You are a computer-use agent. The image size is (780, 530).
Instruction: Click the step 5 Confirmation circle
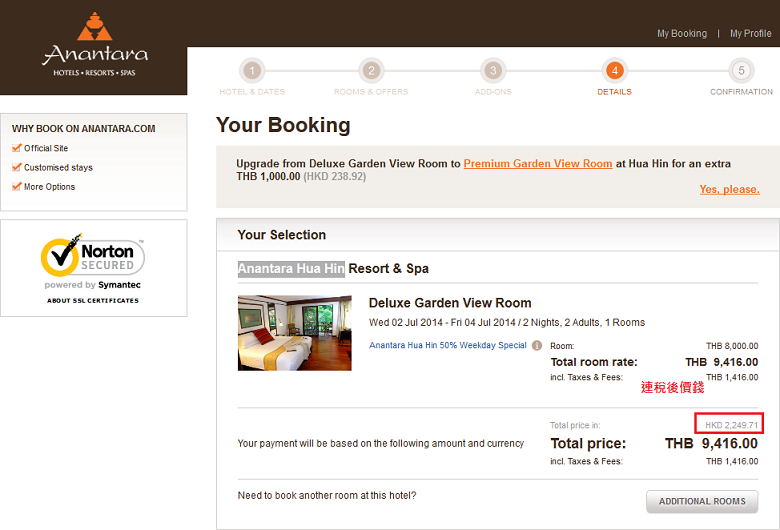click(741, 70)
